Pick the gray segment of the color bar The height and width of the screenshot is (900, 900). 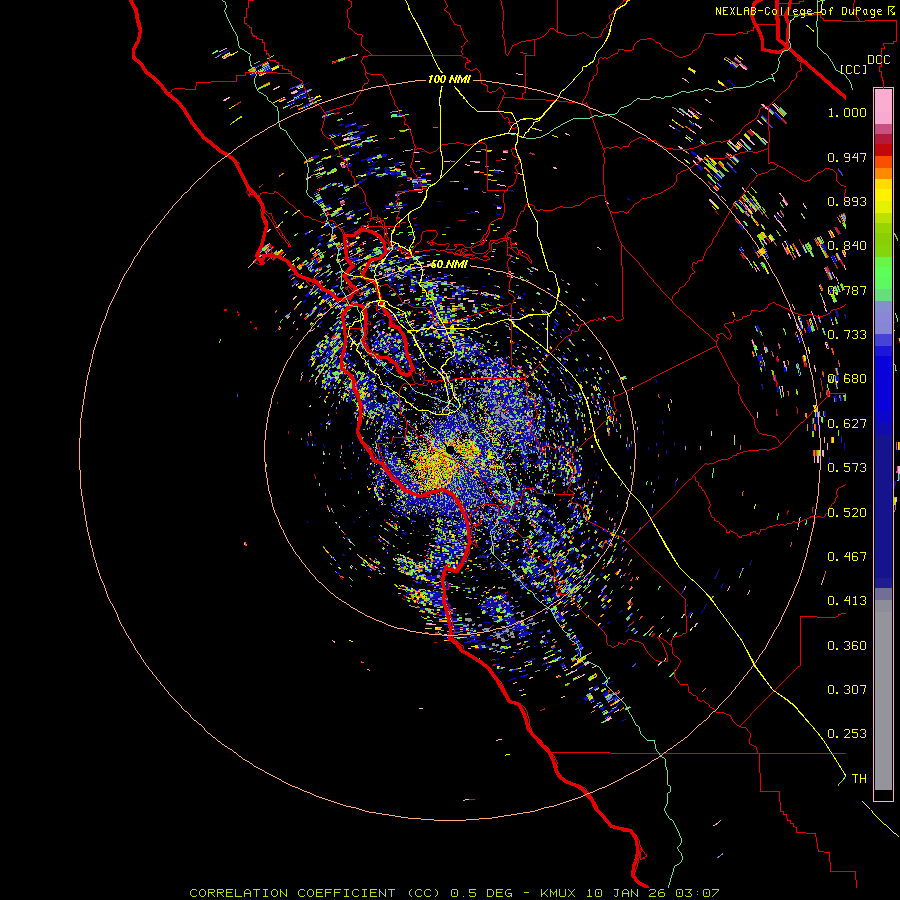(x=883, y=695)
